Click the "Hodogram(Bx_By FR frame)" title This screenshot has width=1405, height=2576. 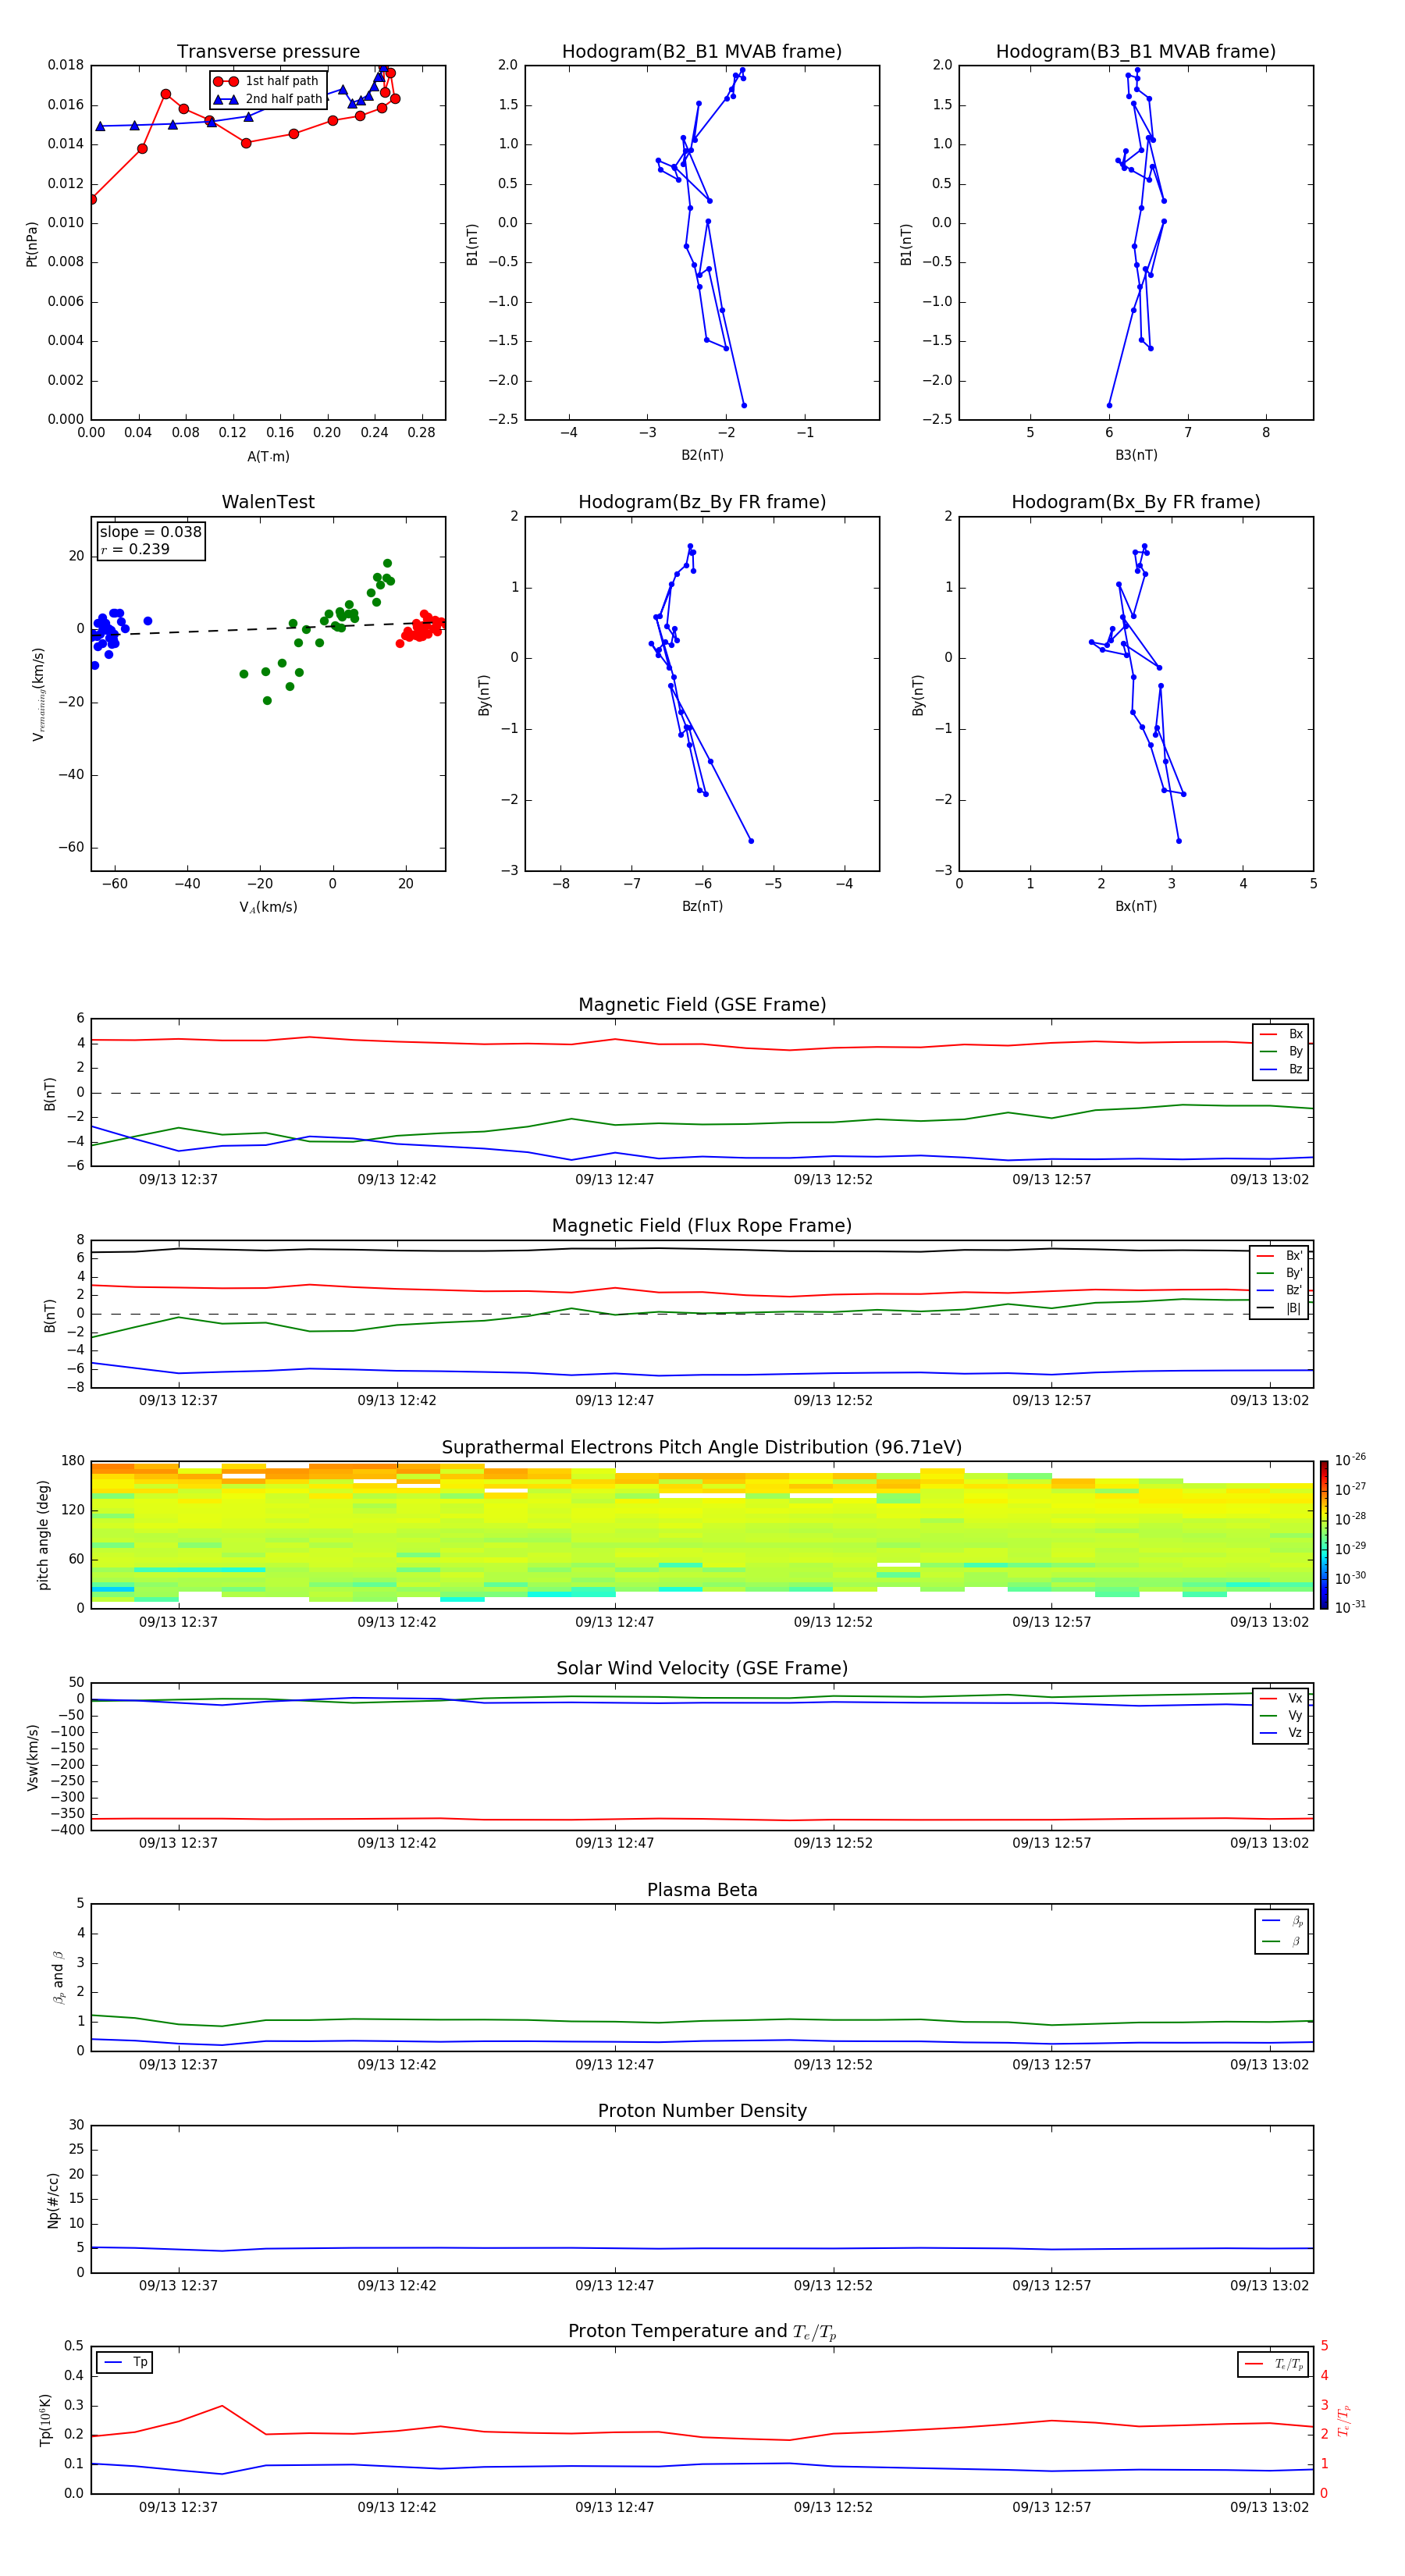(1135, 502)
